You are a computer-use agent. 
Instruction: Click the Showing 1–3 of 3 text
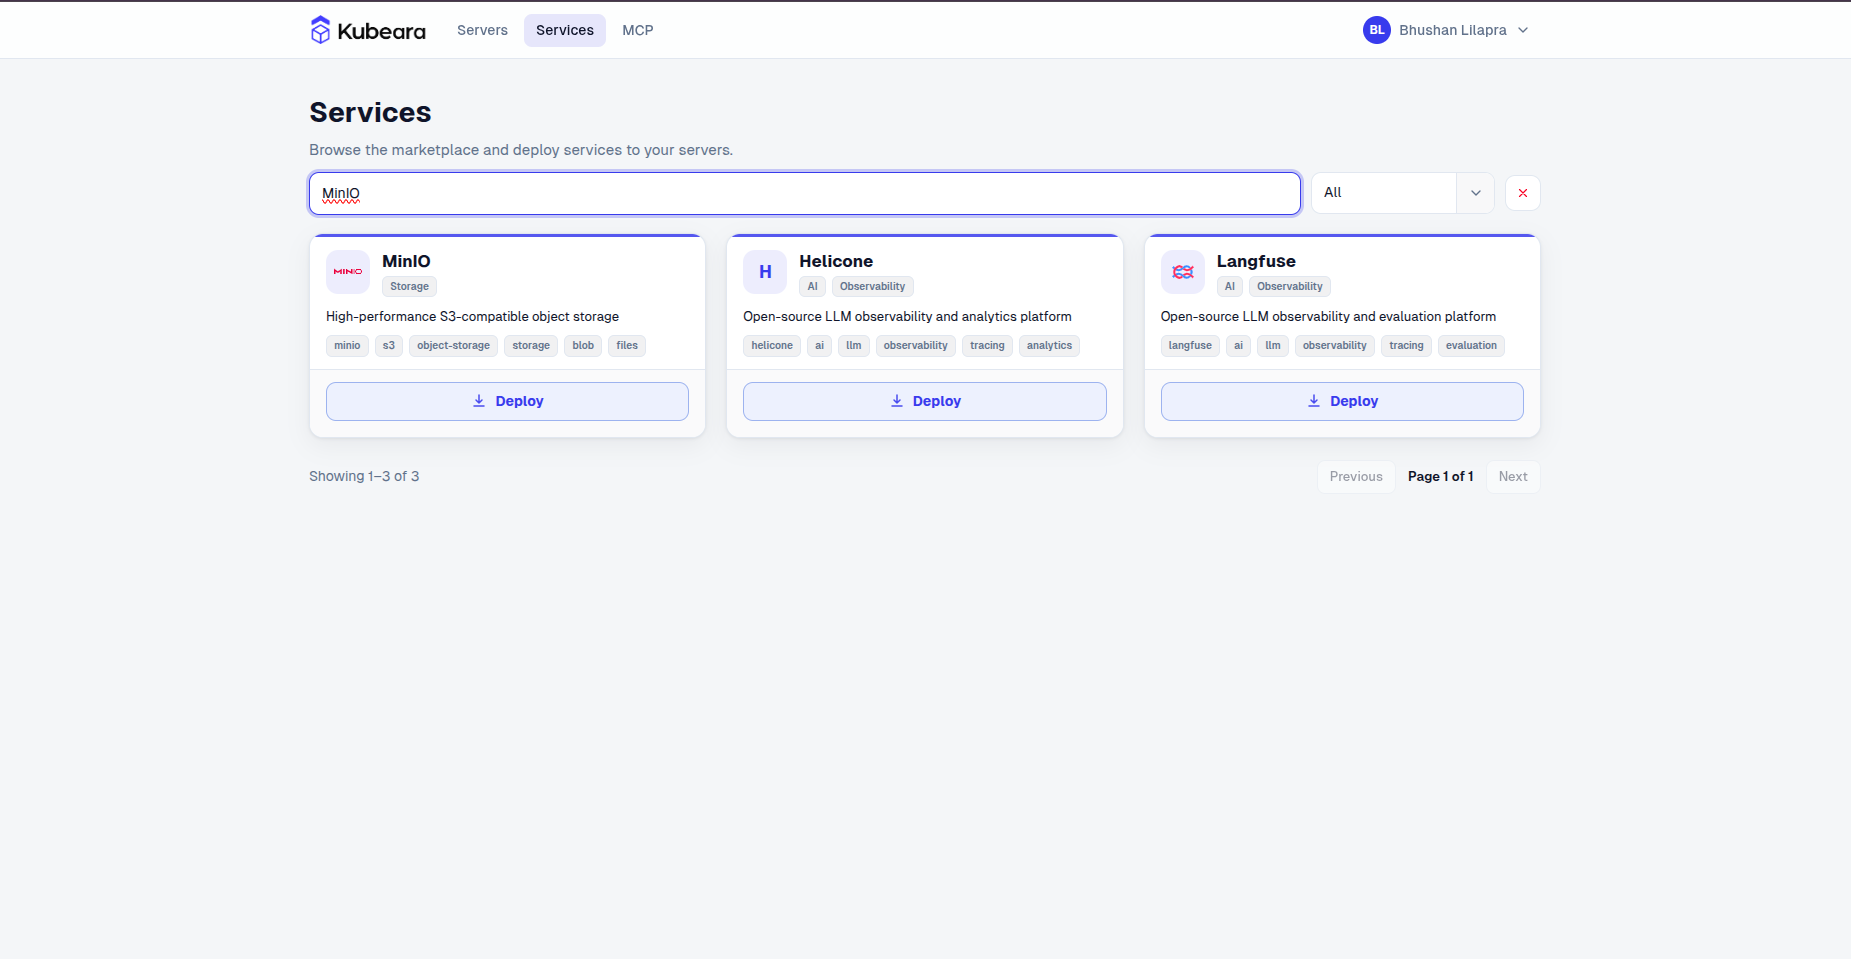(x=364, y=477)
